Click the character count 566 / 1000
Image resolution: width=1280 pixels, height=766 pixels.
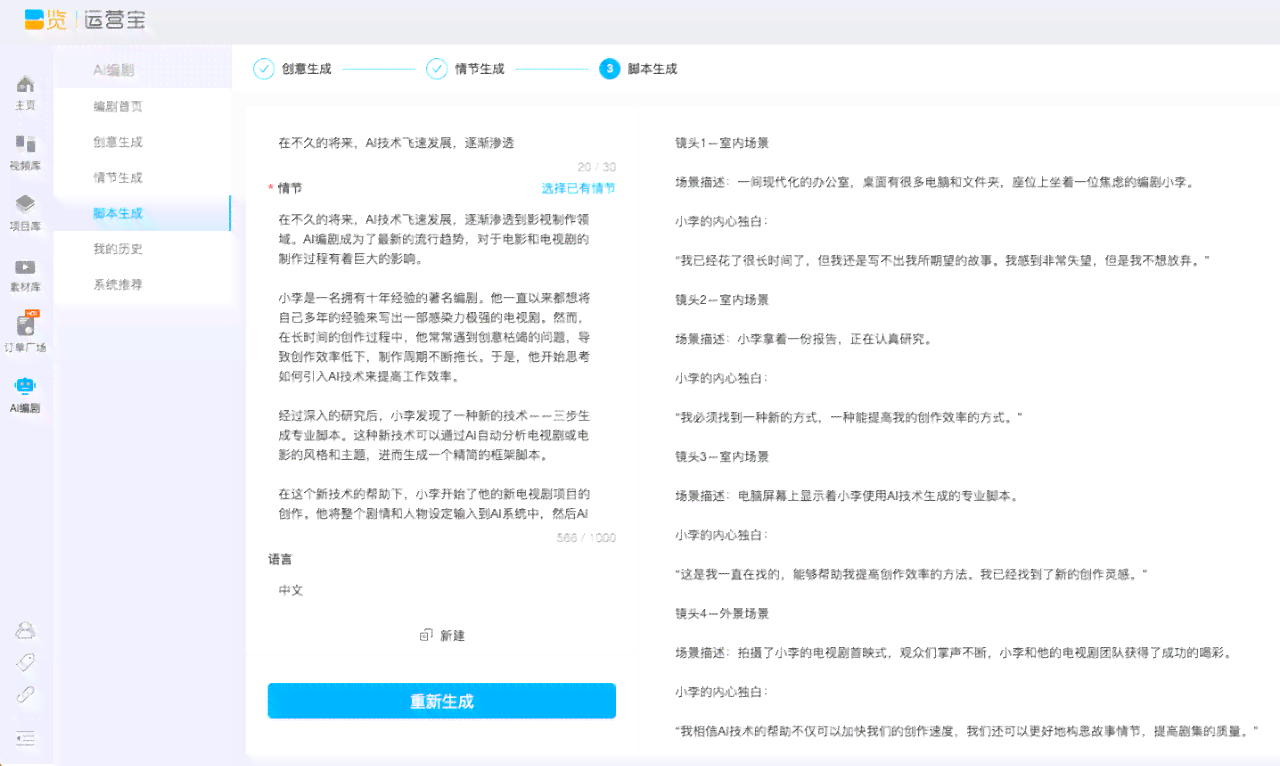[x=586, y=538]
